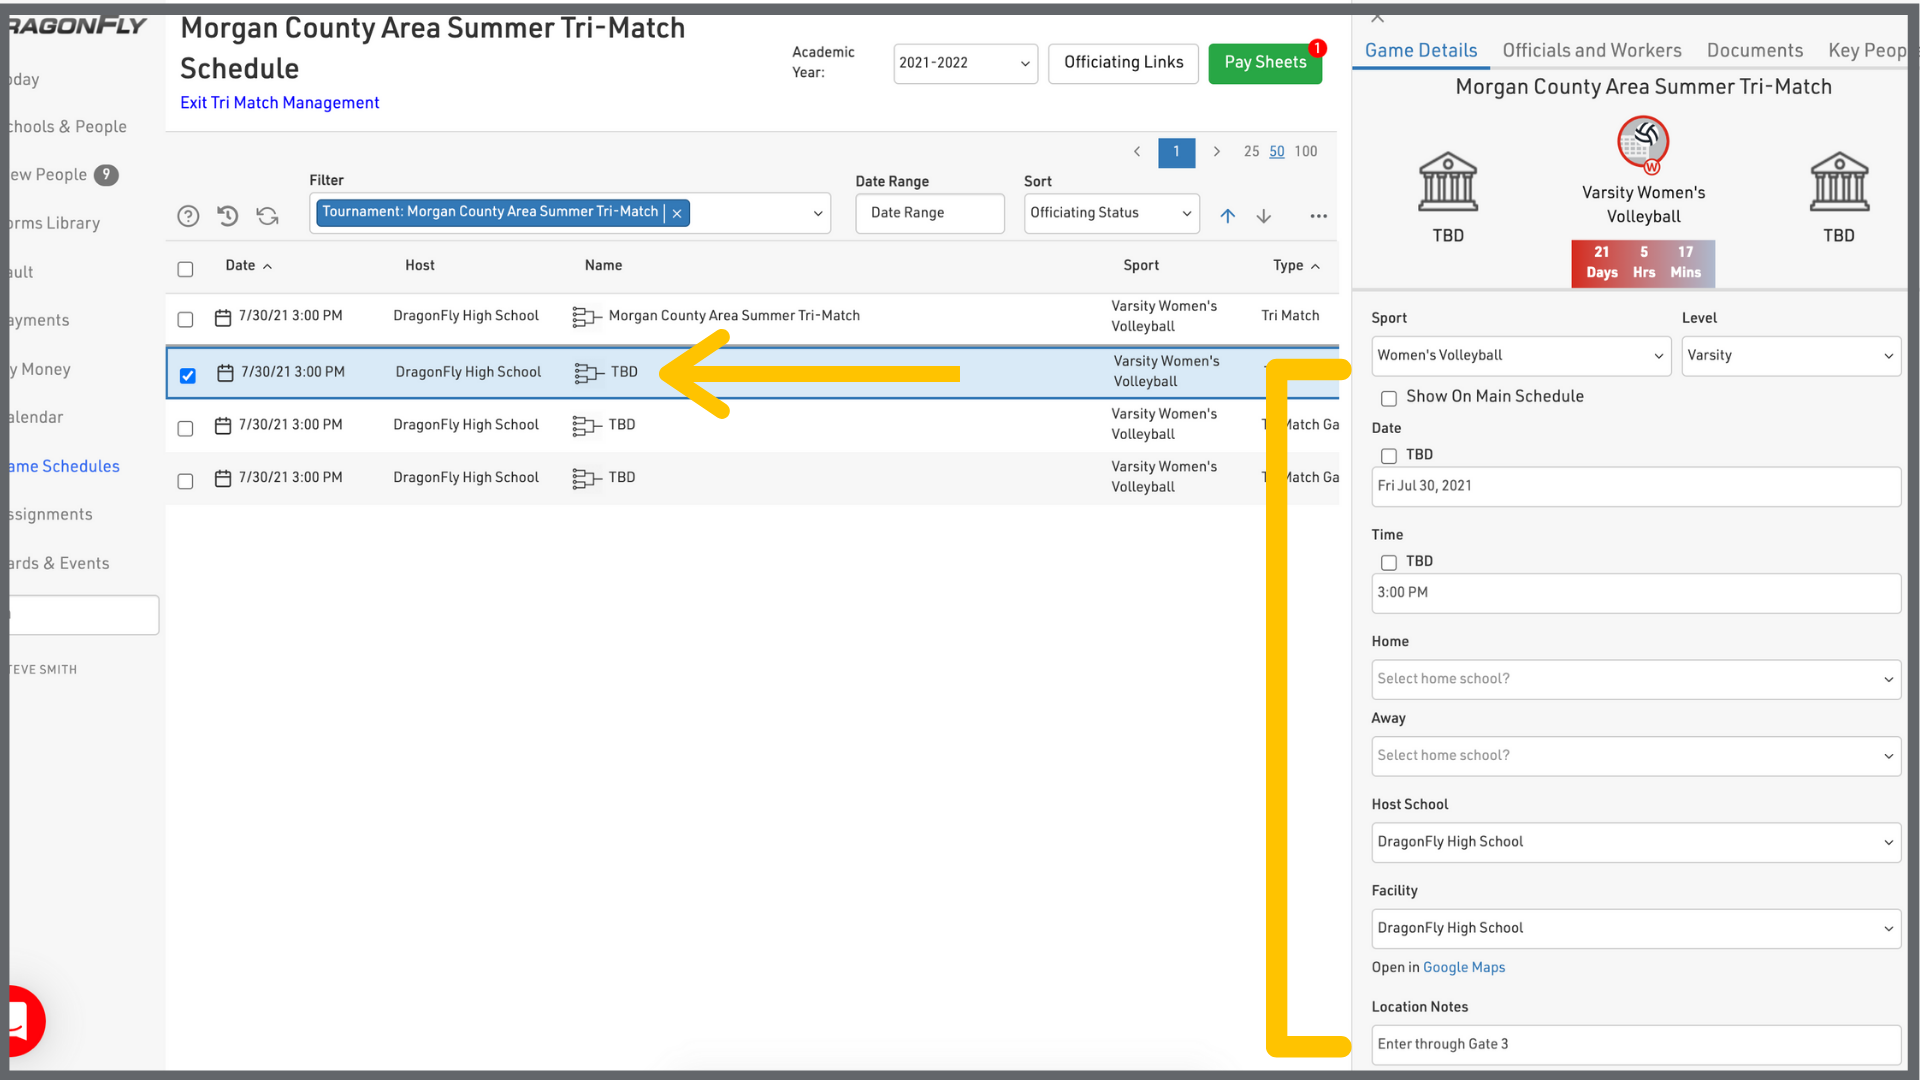Click the refresh schedule icon
The height and width of the screenshot is (1080, 1920).
(267, 216)
